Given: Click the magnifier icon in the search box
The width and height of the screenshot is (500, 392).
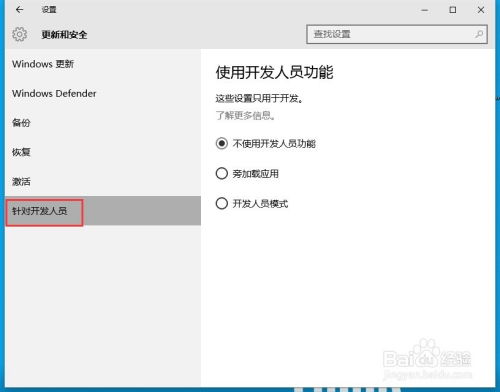Looking at the screenshot, I should point(479,34).
